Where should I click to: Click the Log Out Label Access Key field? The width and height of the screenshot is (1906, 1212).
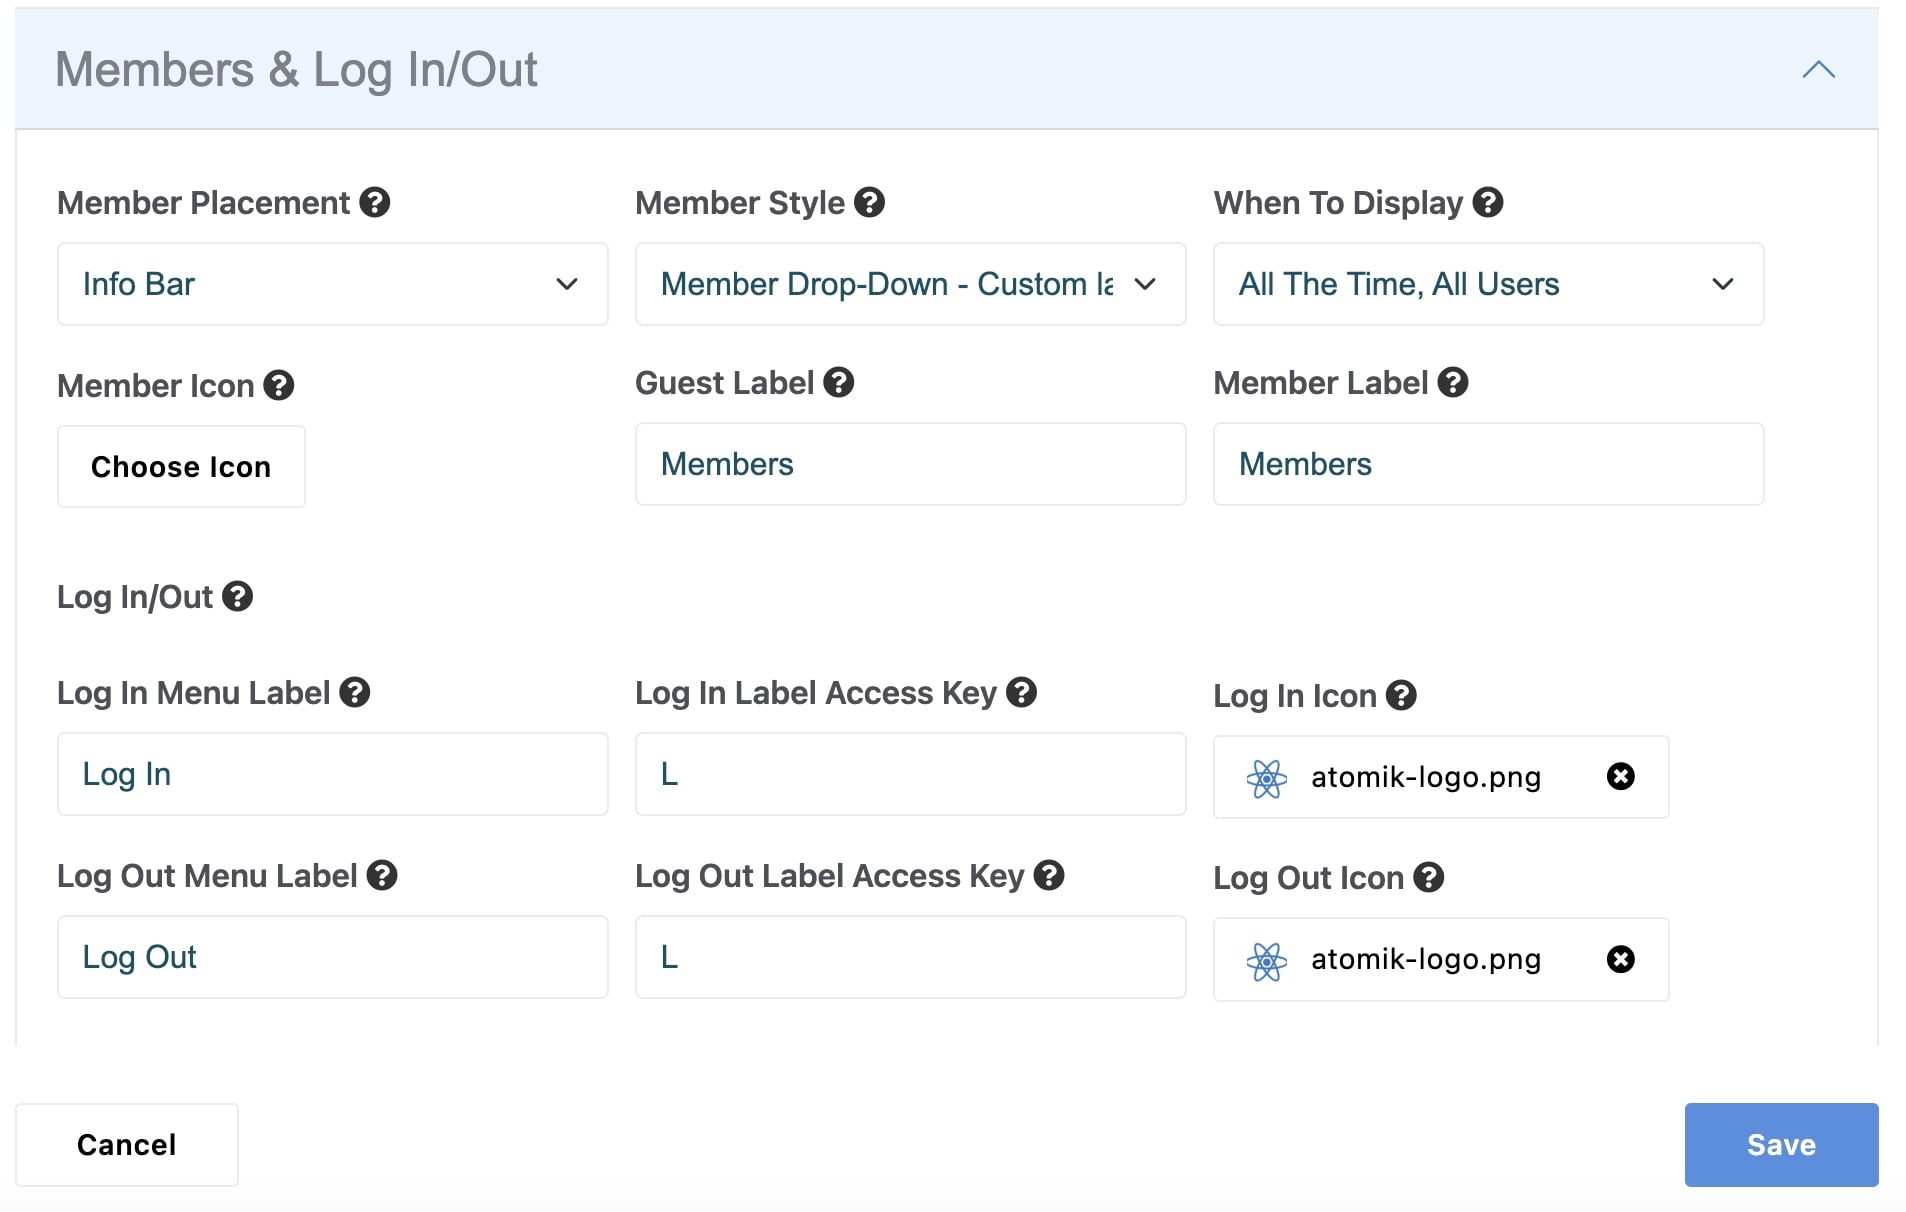(x=910, y=957)
